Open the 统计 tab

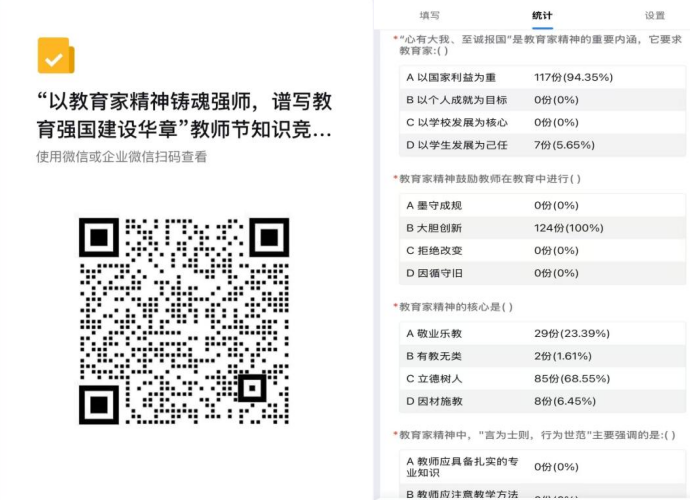[542, 15]
